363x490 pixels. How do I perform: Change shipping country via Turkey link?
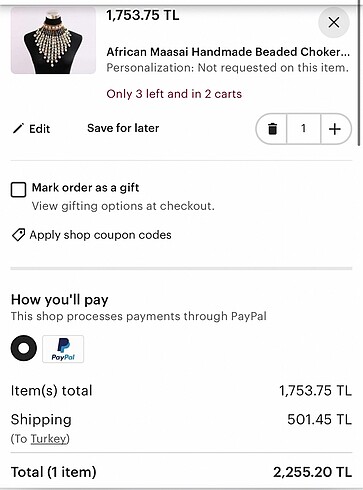48,439
